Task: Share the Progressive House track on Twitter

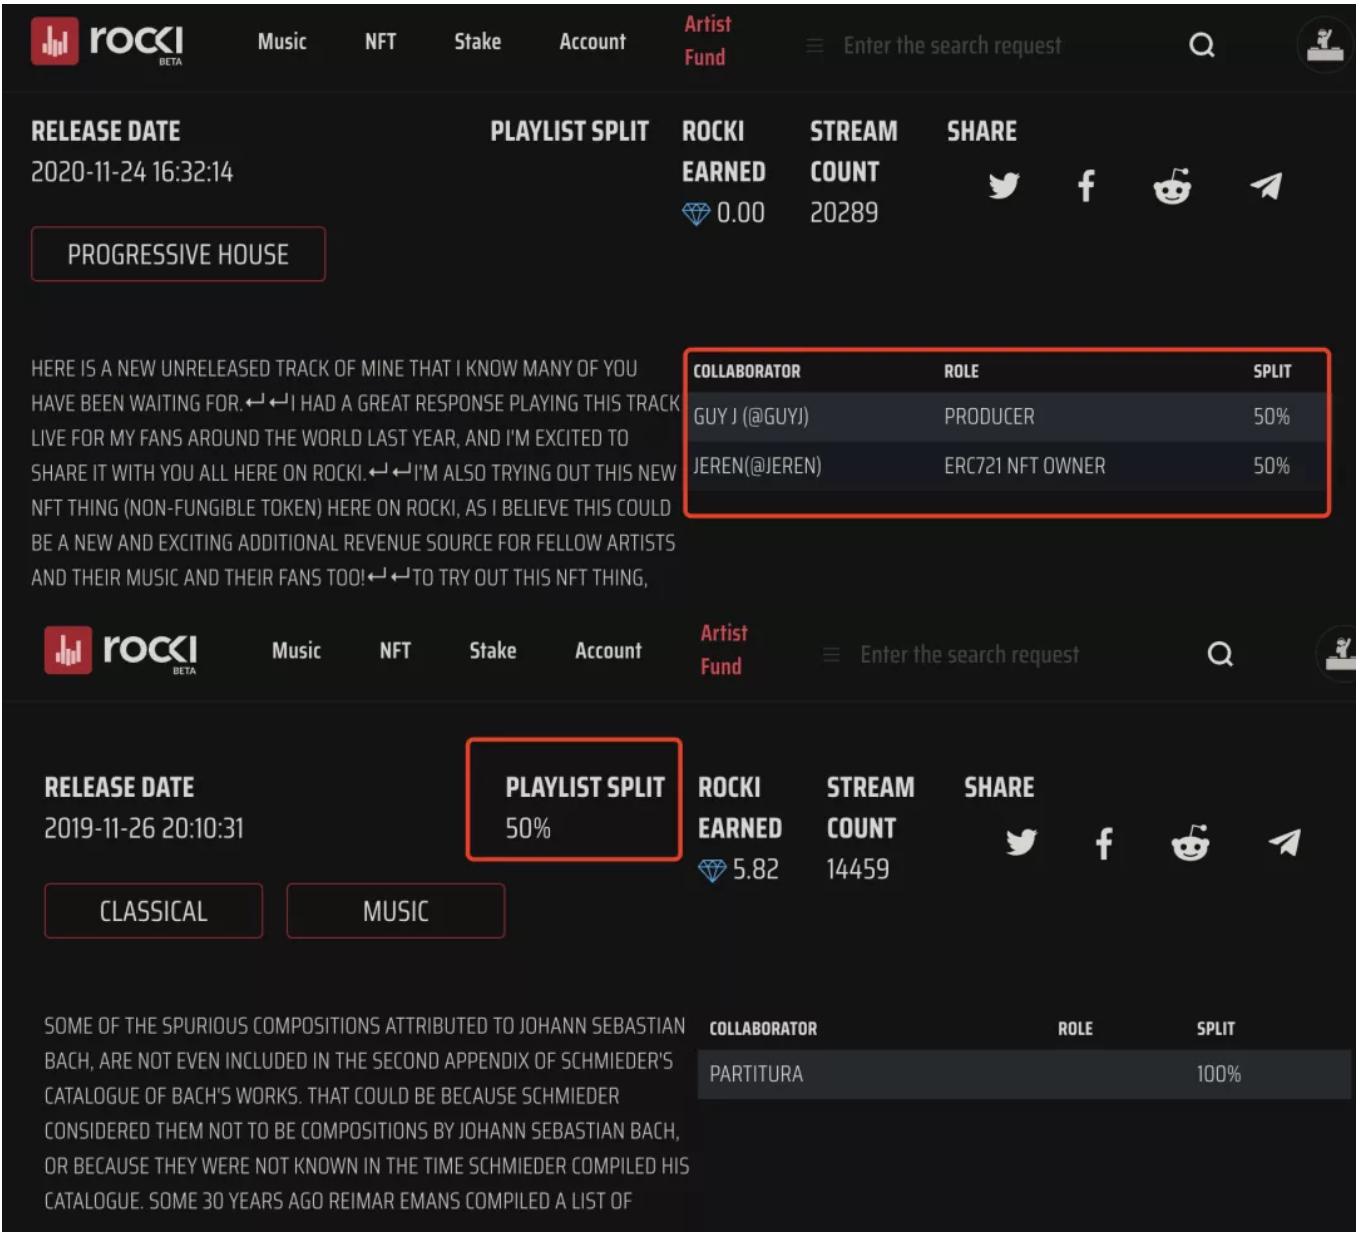Action: pyautogui.click(x=1003, y=186)
